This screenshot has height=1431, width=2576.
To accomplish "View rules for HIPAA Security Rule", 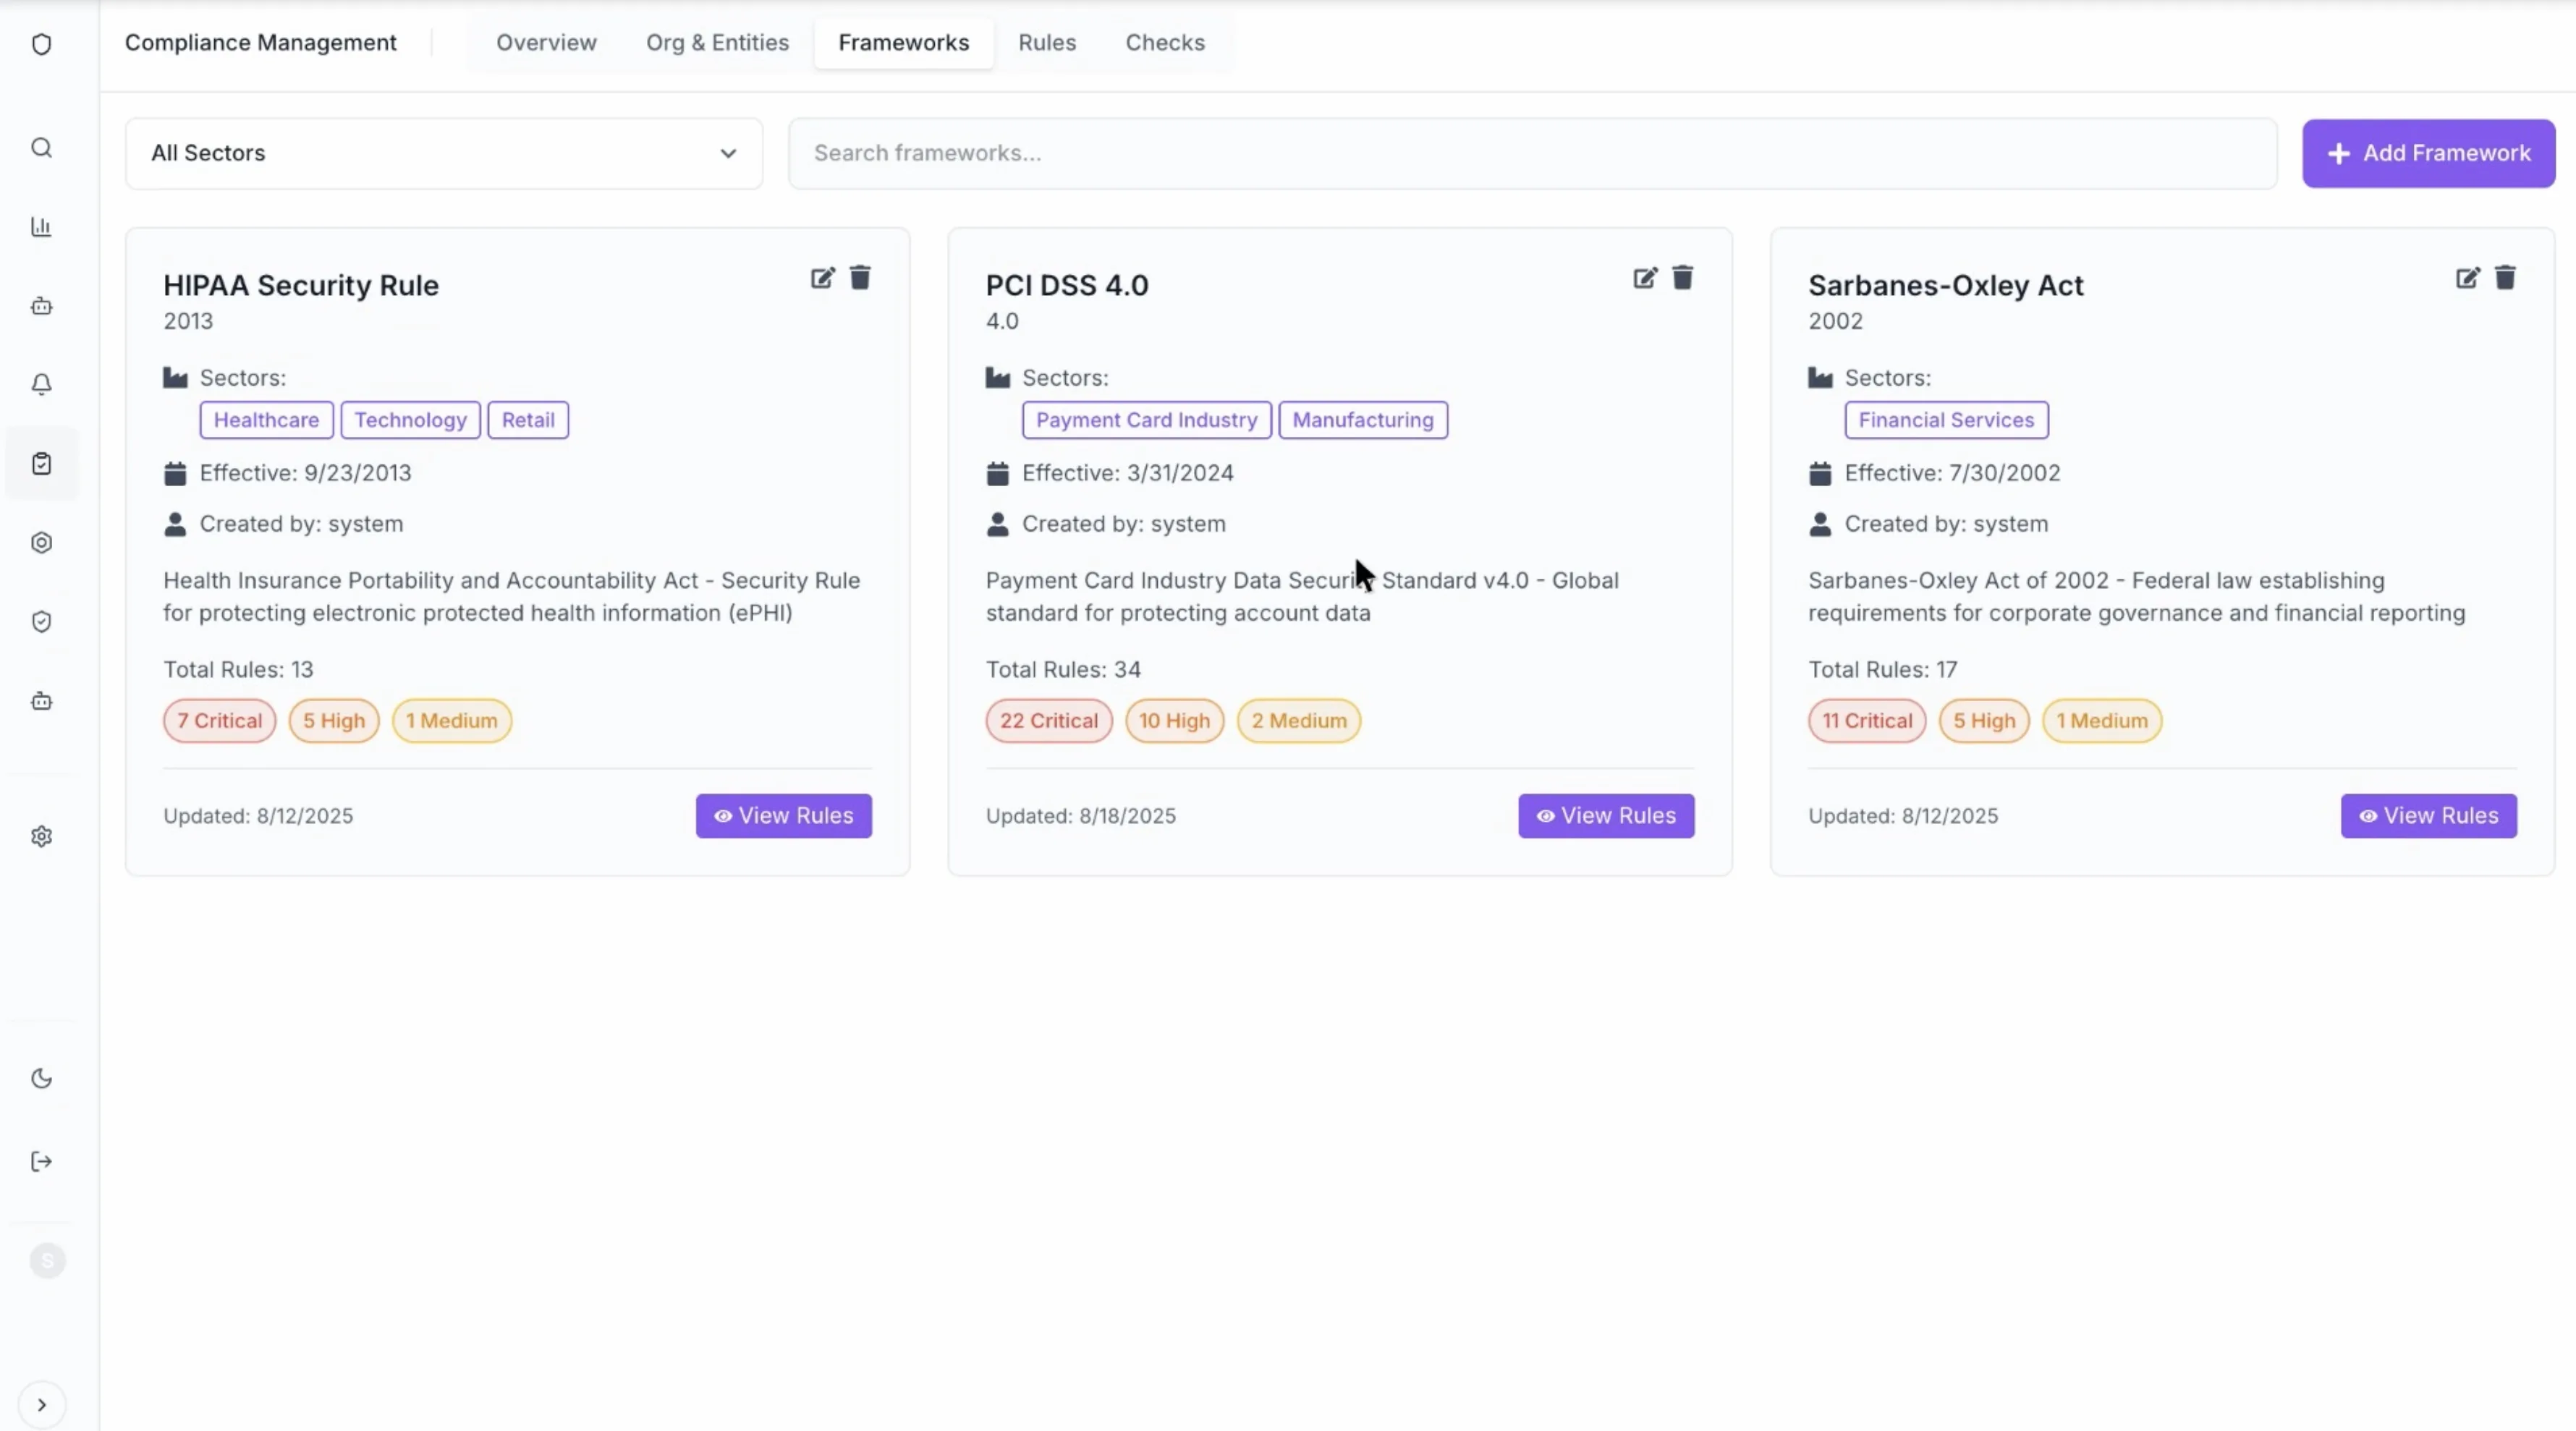I will tap(783, 816).
